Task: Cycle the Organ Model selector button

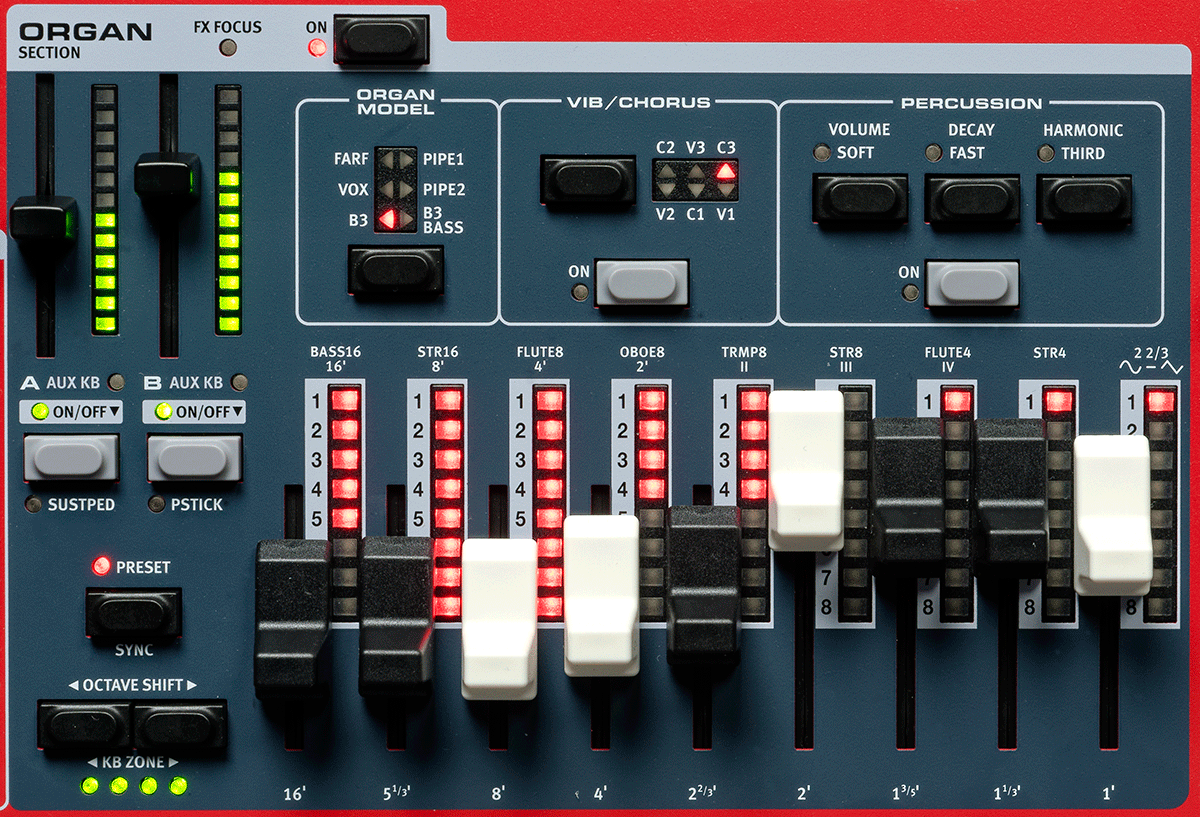Action: click(395, 271)
